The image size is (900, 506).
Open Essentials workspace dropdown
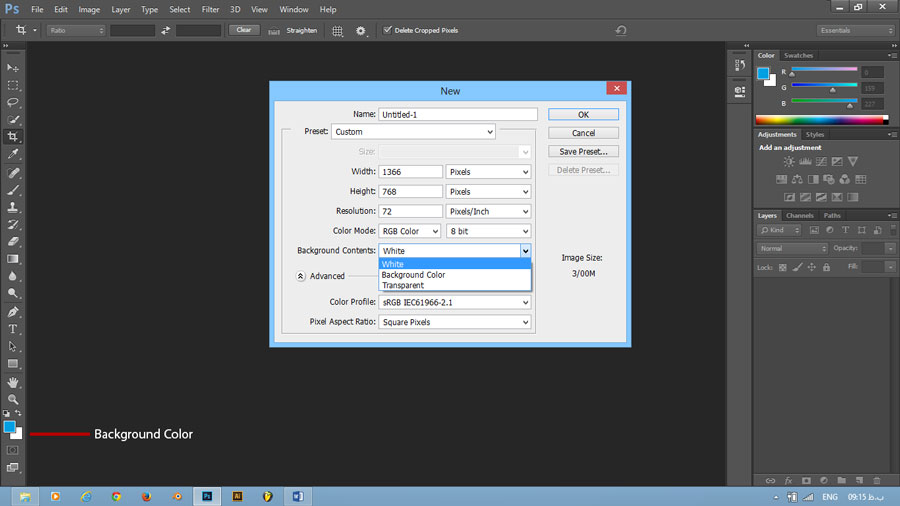coord(856,30)
